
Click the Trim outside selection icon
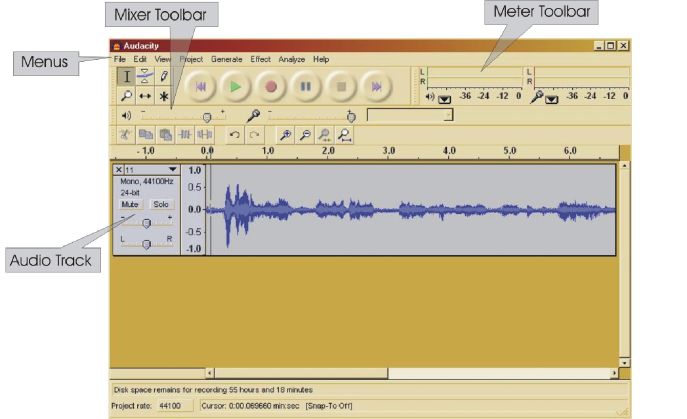coord(185,135)
